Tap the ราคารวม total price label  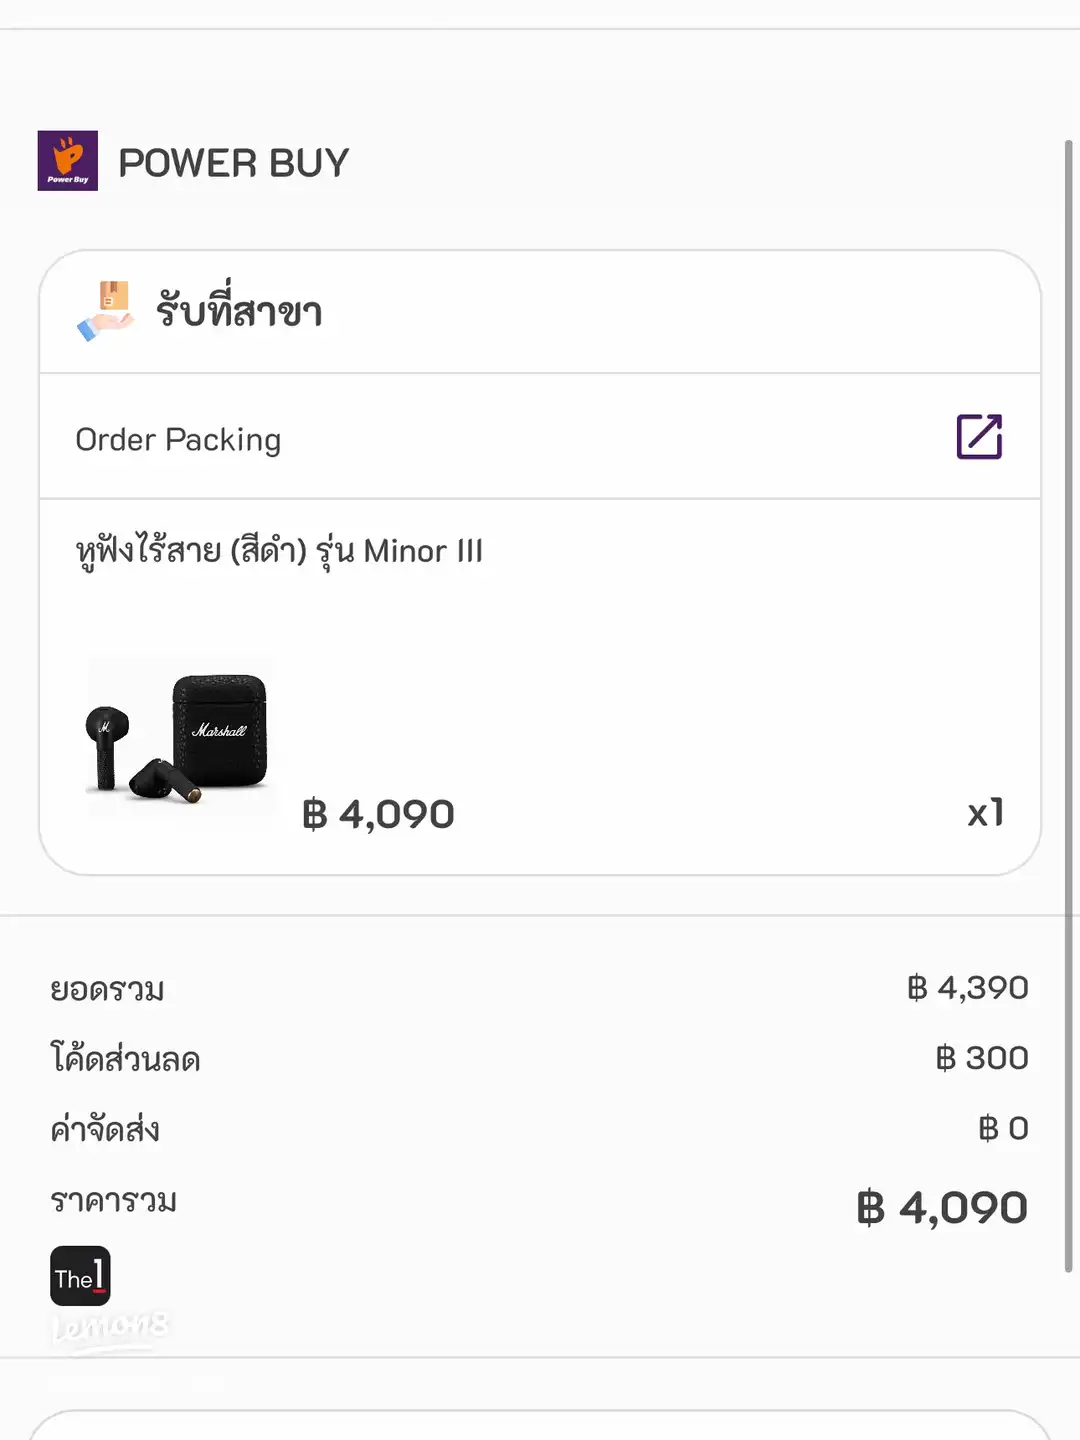(113, 1201)
